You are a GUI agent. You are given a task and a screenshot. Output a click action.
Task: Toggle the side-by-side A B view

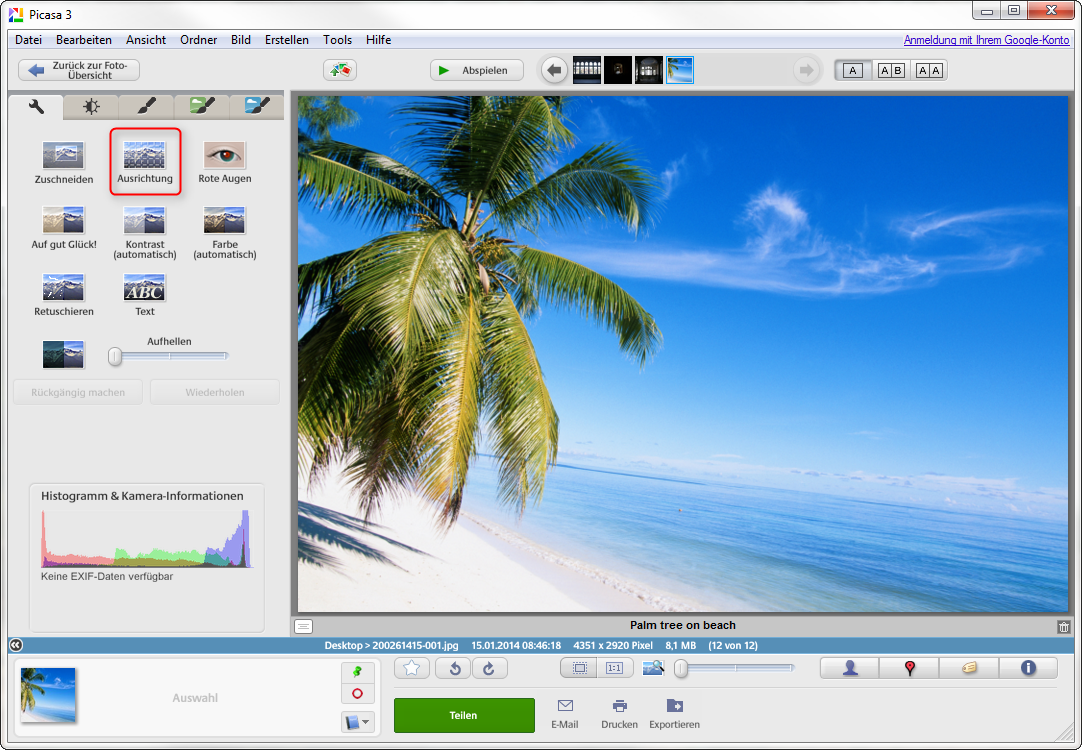click(891, 70)
